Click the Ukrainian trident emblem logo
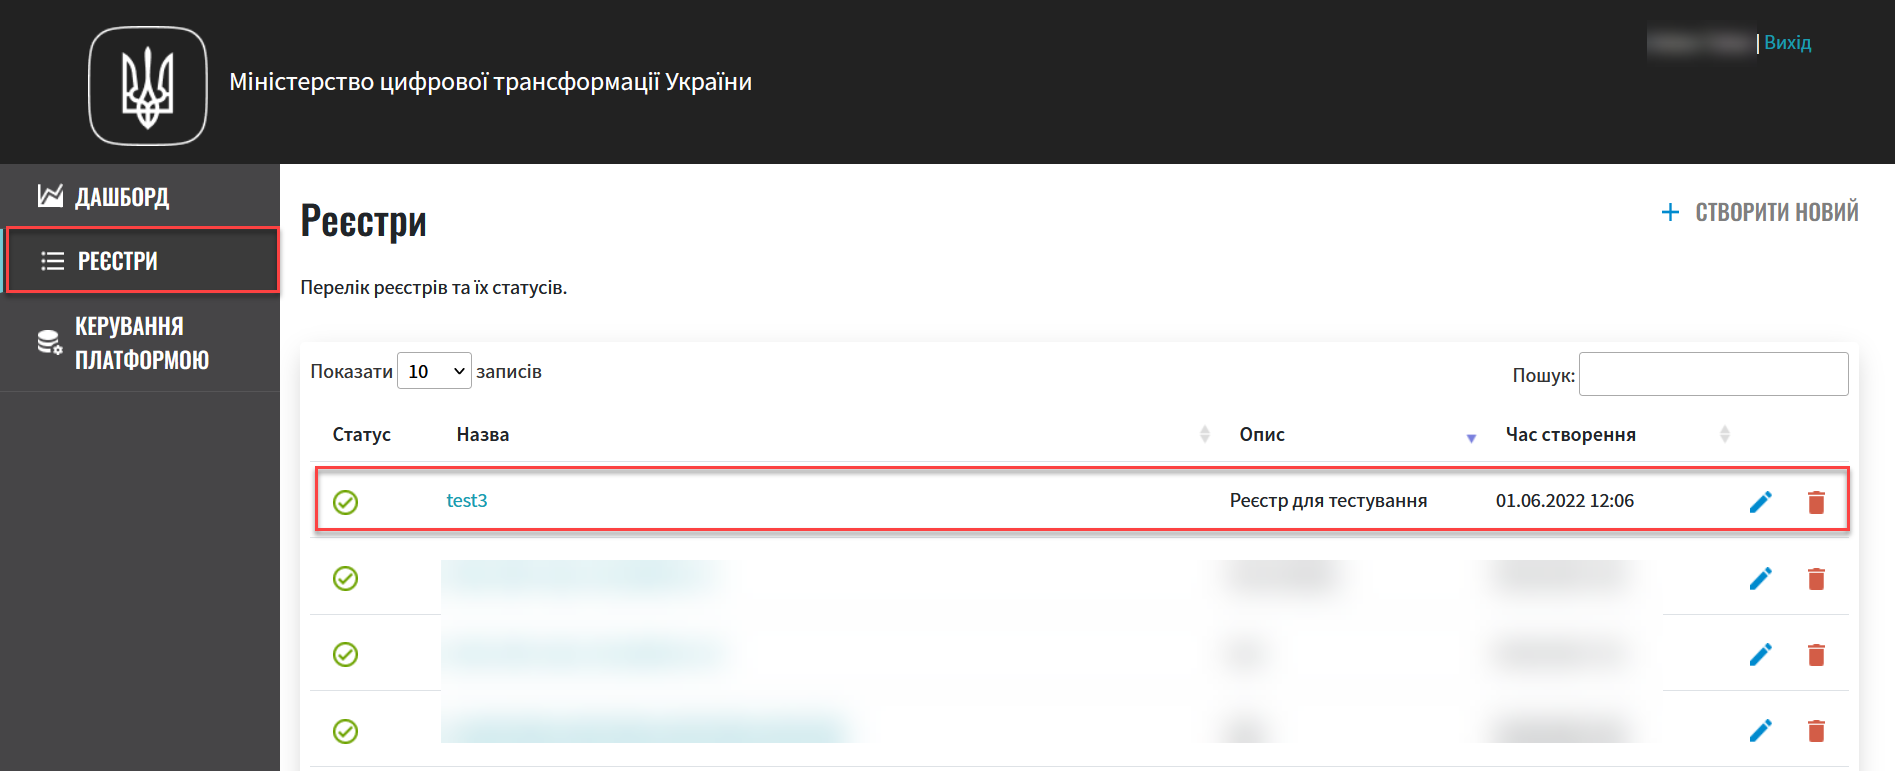 (x=148, y=86)
